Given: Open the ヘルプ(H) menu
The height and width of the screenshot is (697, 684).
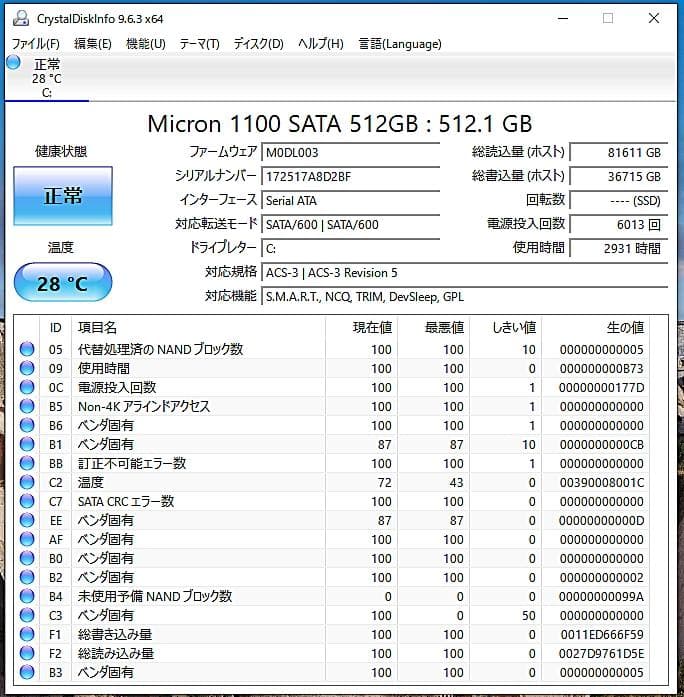Looking at the screenshot, I should pyautogui.click(x=321, y=44).
